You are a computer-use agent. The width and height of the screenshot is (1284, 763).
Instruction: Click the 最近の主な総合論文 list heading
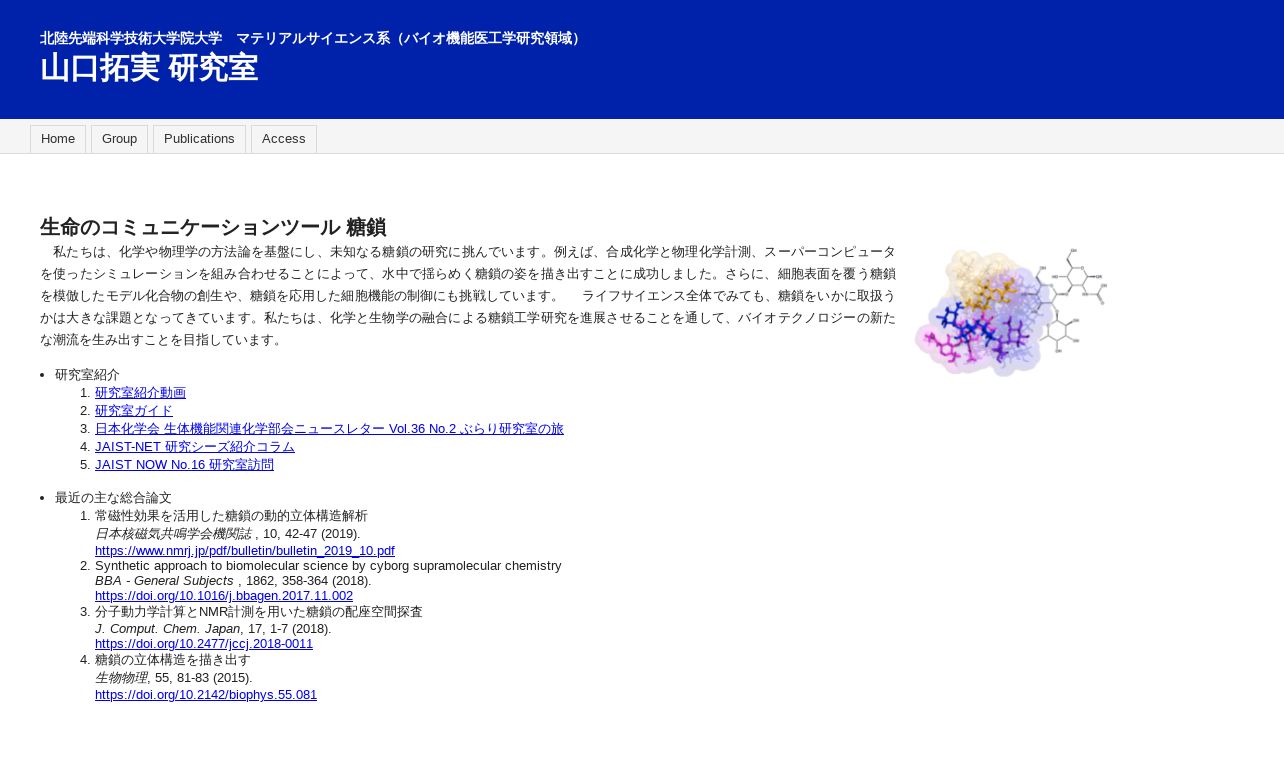point(113,498)
